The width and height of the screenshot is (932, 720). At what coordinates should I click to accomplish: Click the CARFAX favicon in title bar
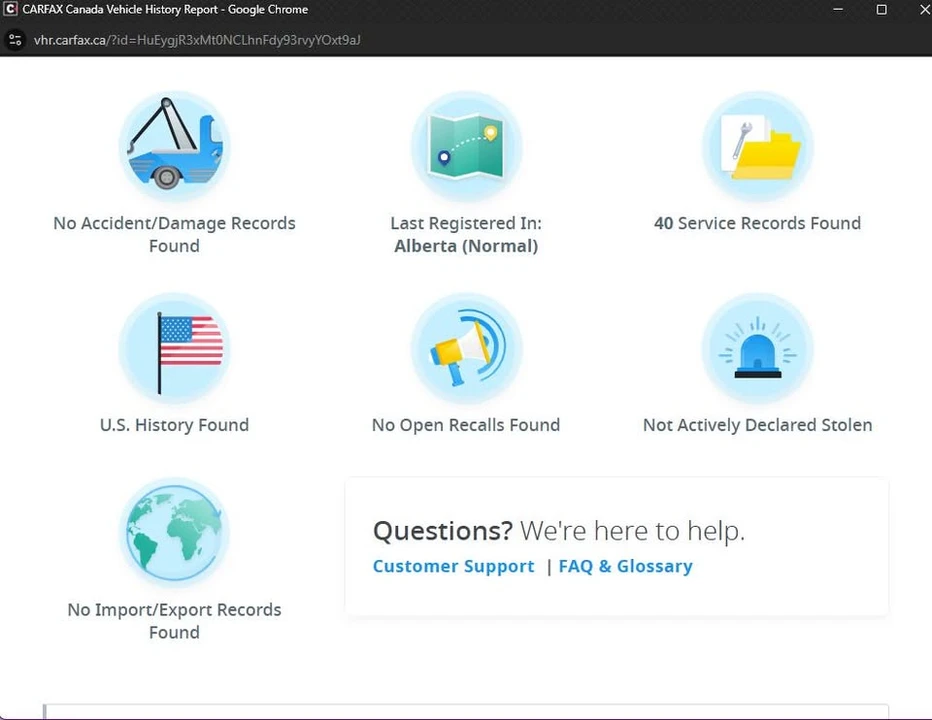10,10
